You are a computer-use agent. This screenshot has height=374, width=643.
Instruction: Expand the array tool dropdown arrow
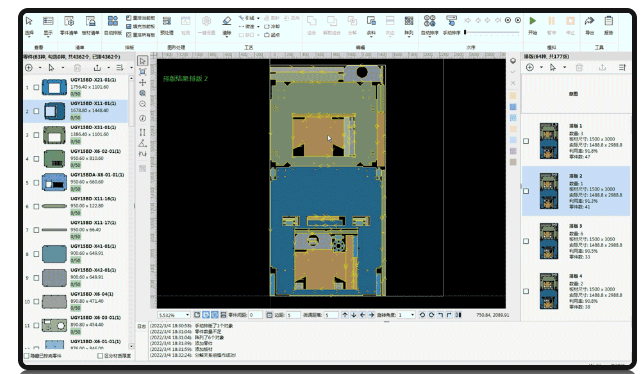[x=409, y=36]
